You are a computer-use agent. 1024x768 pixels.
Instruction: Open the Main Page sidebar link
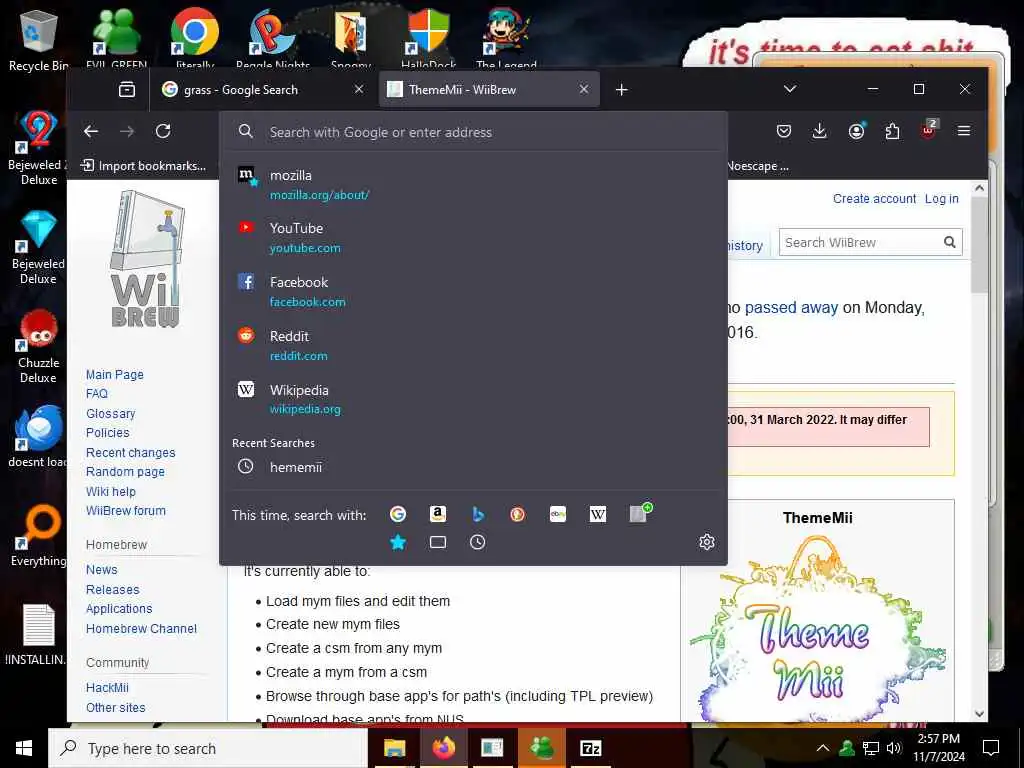click(x=114, y=374)
